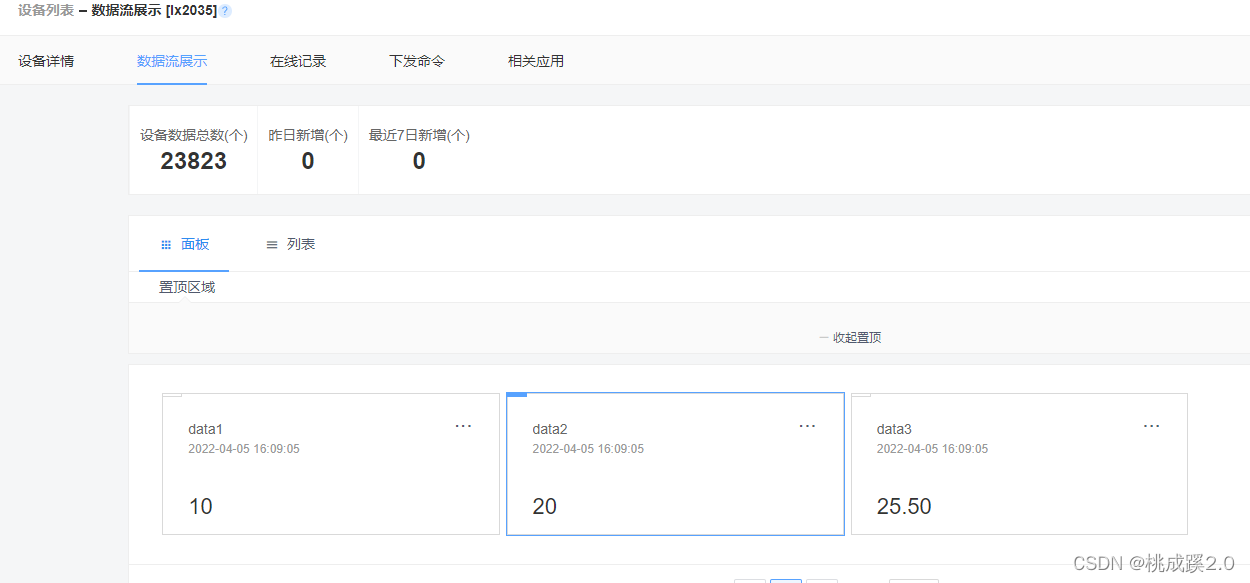Switch to the 下发命令 tab
Image resolution: width=1250 pixels, height=583 pixels.
pyautogui.click(x=416, y=60)
